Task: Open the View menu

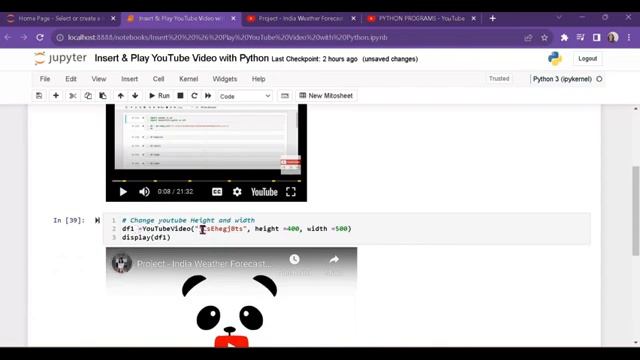Action: [99, 79]
